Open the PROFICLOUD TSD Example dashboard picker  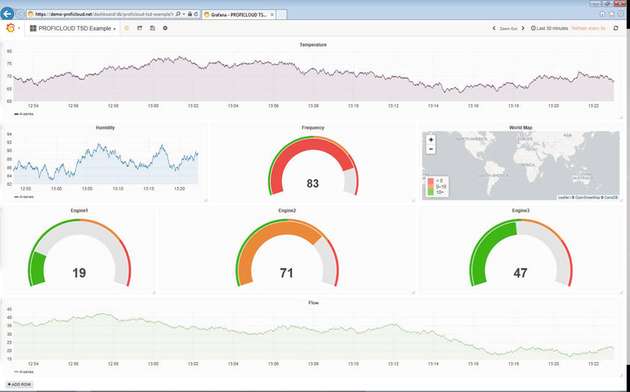click(x=73, y=29)
